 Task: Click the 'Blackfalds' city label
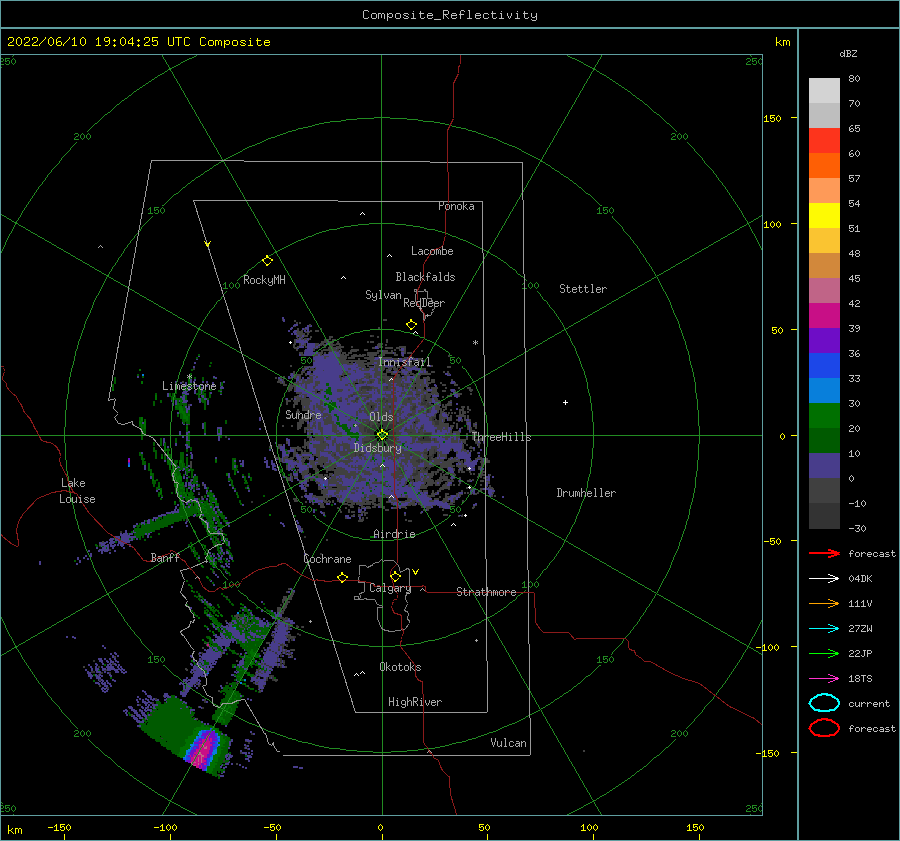[425, 277]
